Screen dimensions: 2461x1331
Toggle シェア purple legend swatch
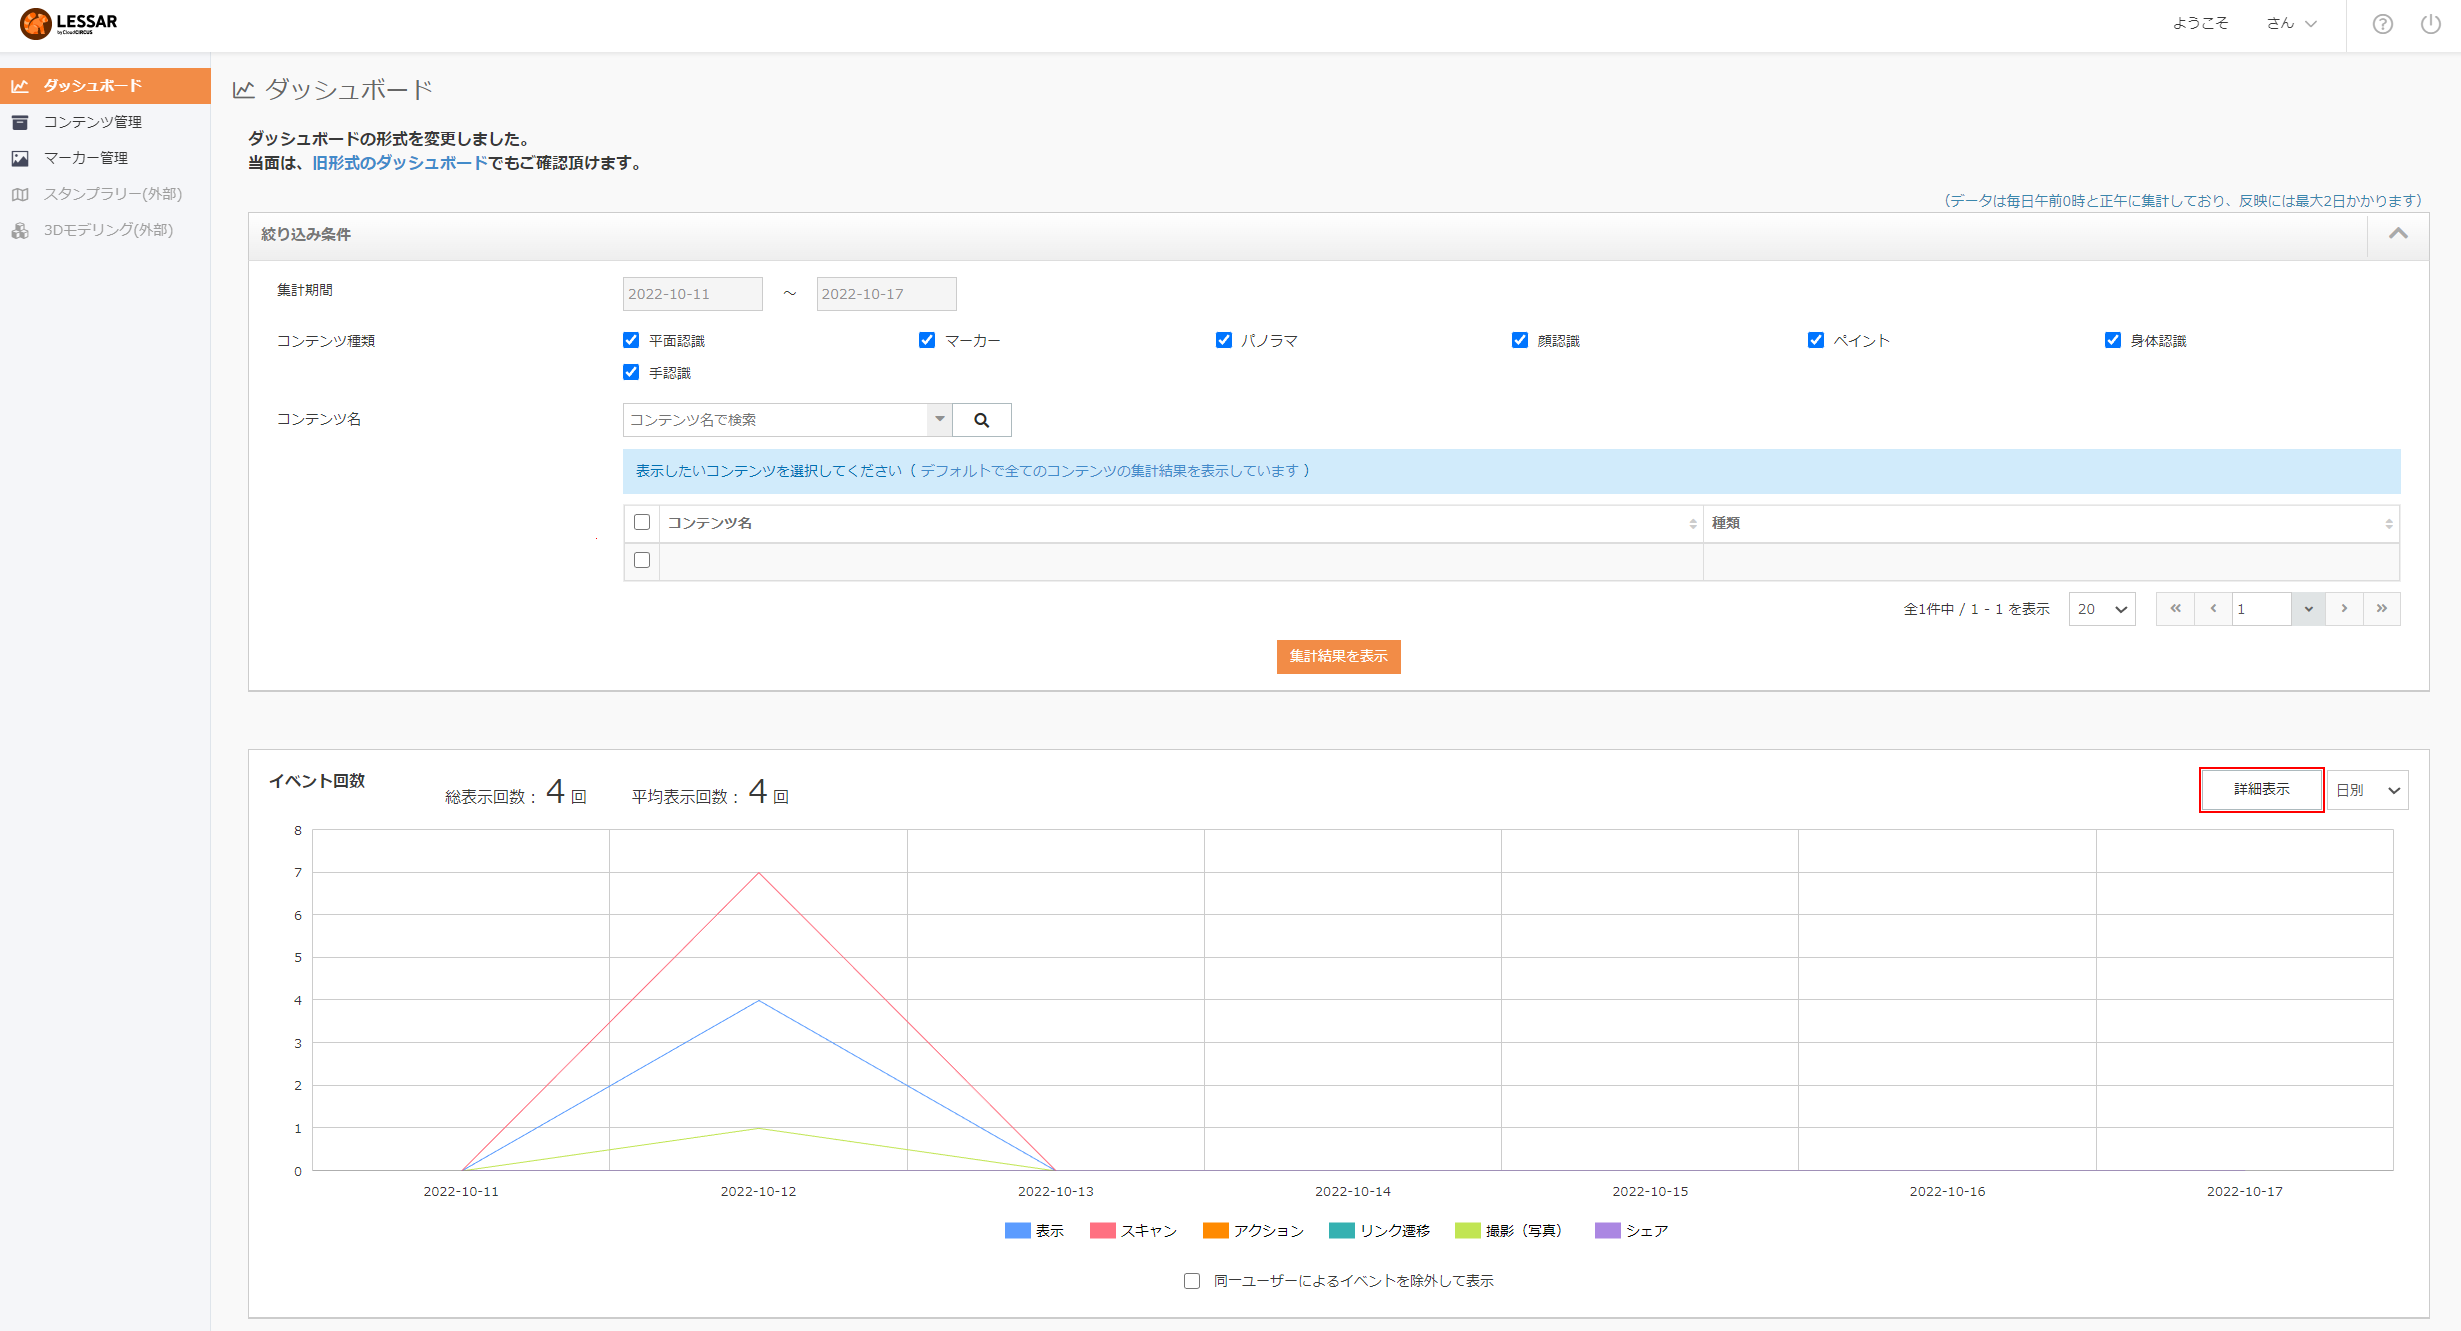click(x=1607, y=1231)
